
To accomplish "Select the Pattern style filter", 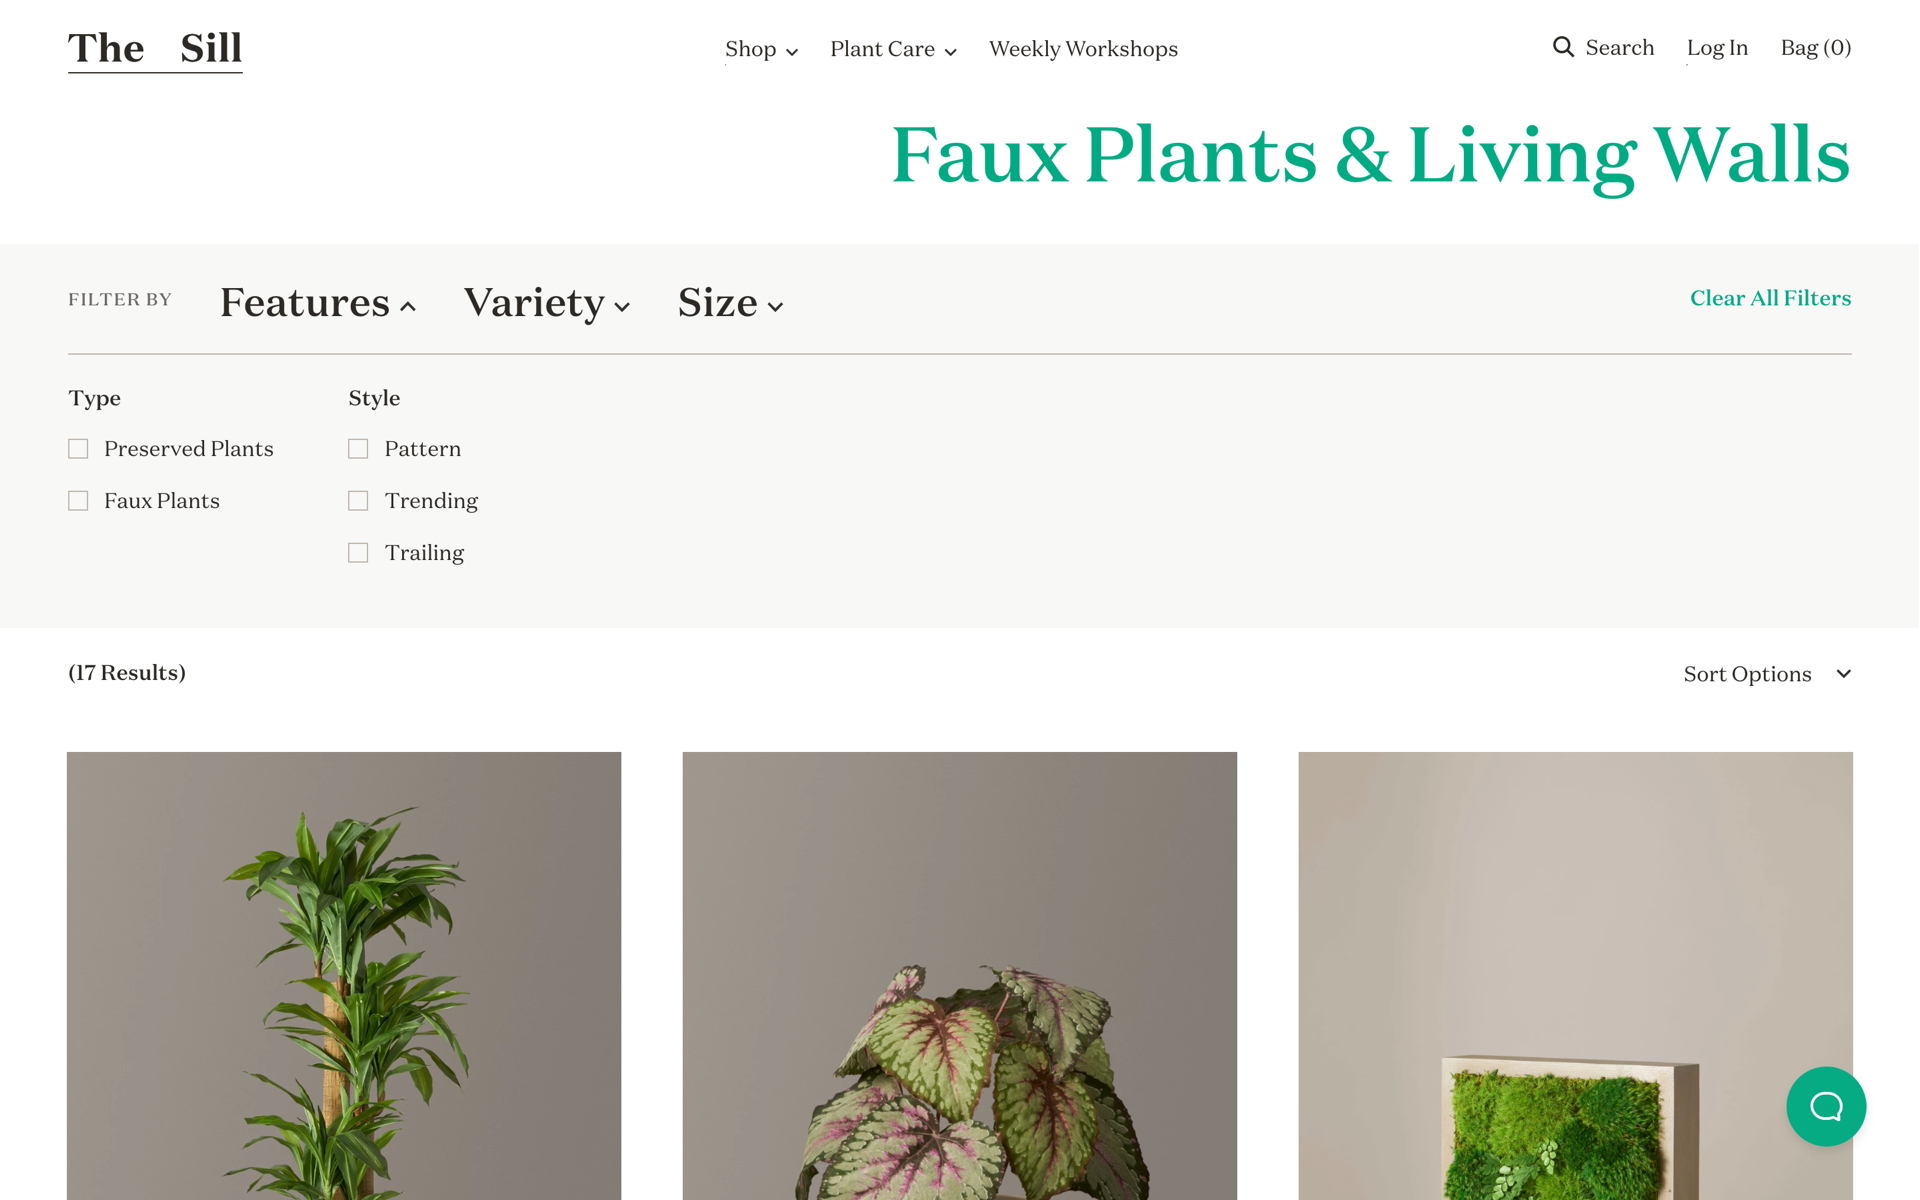I will coord(359,448).
